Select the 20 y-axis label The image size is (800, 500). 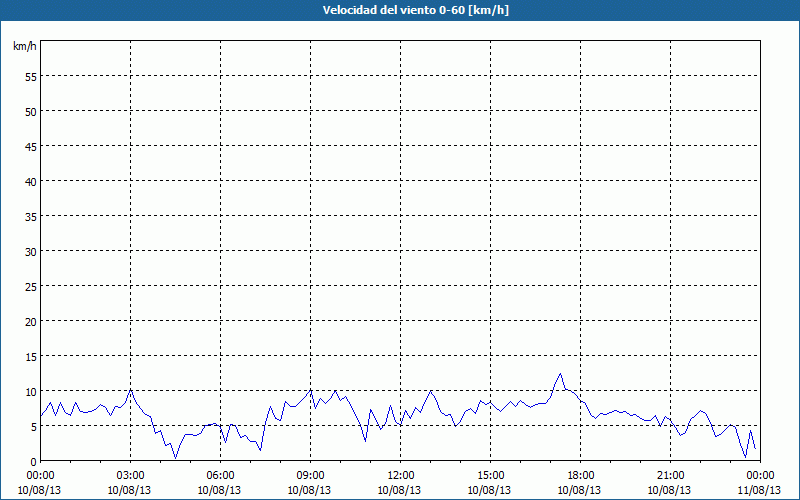click(x=31, y=321)
